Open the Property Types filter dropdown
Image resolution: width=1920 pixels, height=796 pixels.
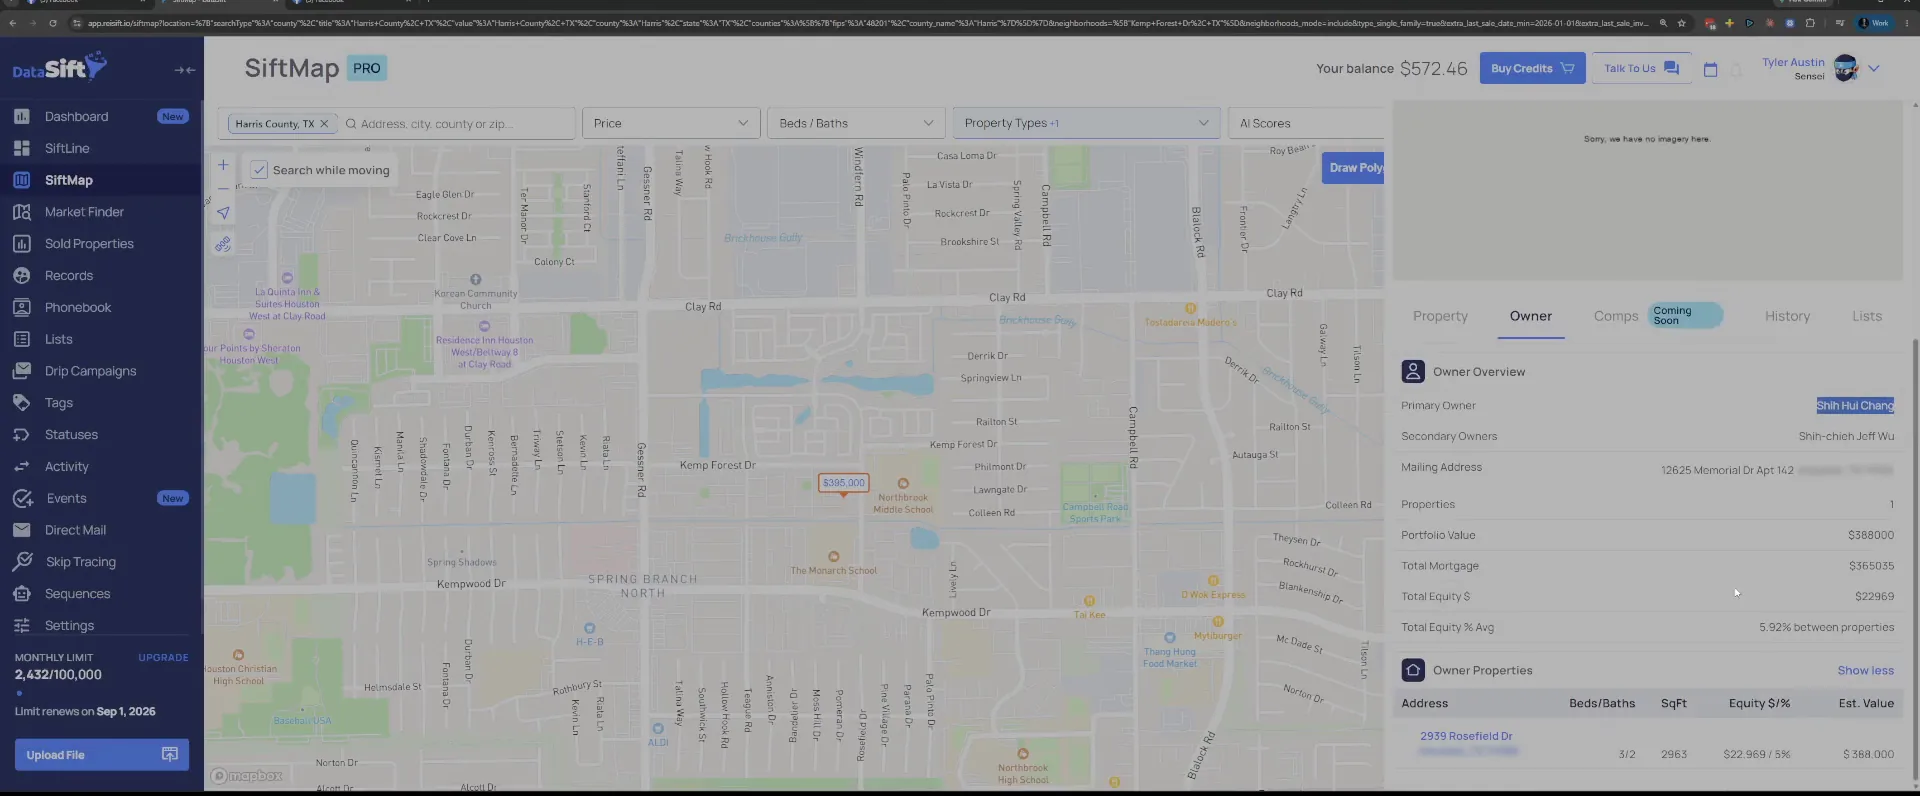coord(1086,123)
